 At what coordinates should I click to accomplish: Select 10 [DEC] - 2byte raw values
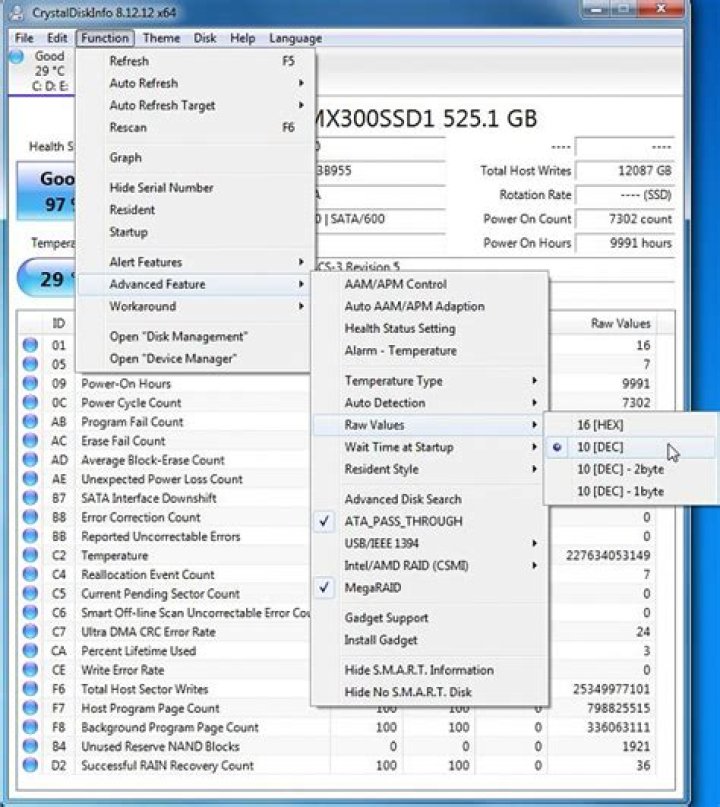point(630,469)
